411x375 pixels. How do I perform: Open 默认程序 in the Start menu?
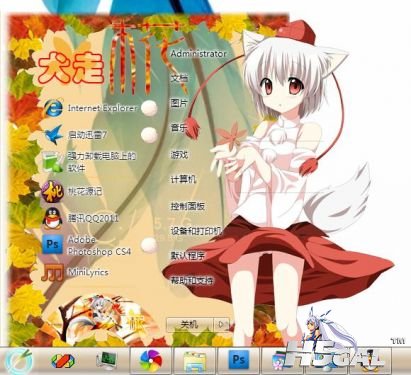[188, 256]
